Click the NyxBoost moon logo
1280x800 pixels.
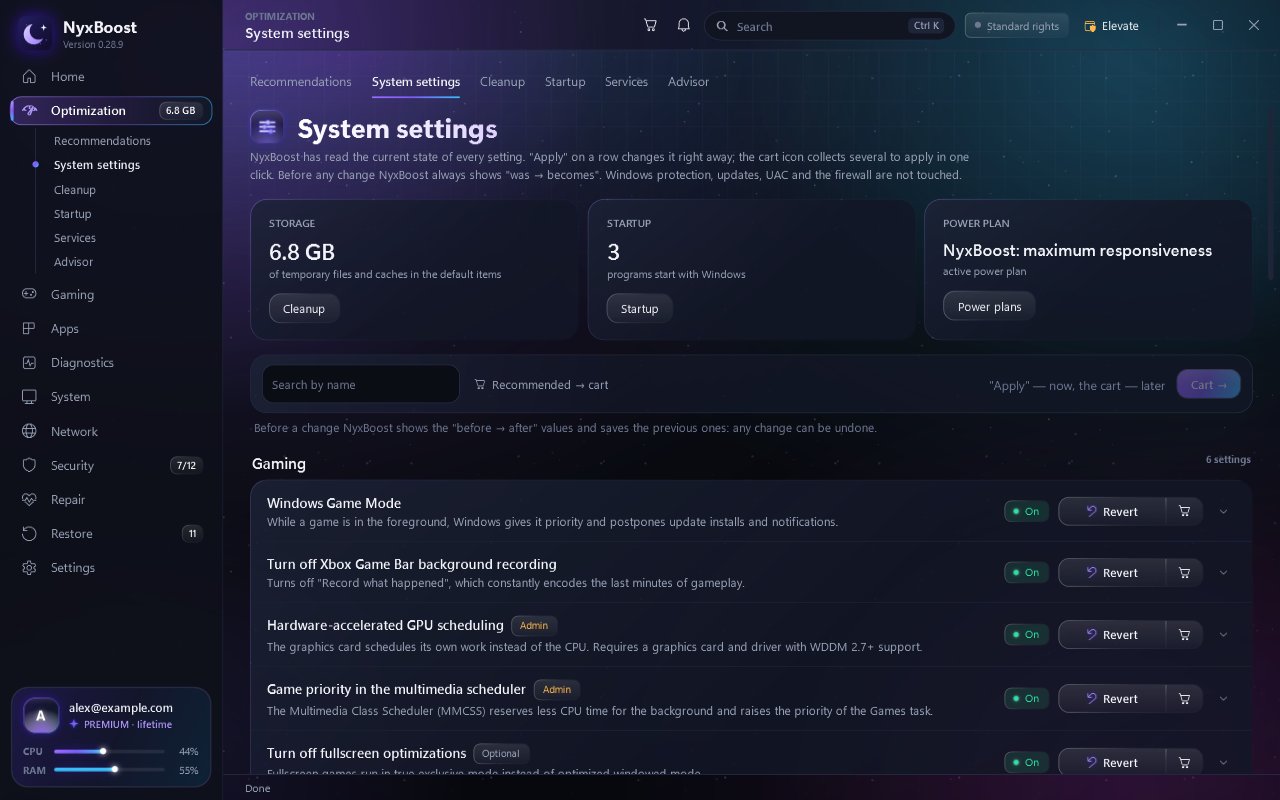(35, 34)
